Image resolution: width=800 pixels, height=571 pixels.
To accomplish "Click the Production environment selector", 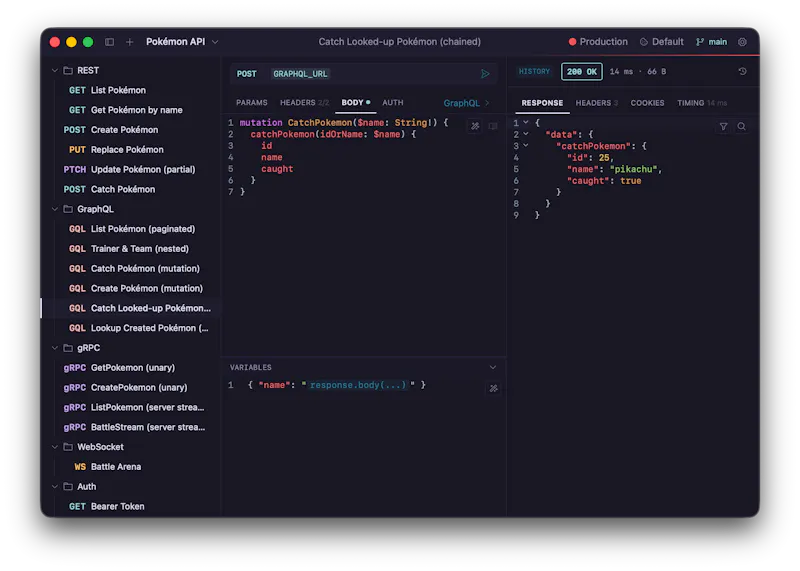I will click(x=598, y=42).
